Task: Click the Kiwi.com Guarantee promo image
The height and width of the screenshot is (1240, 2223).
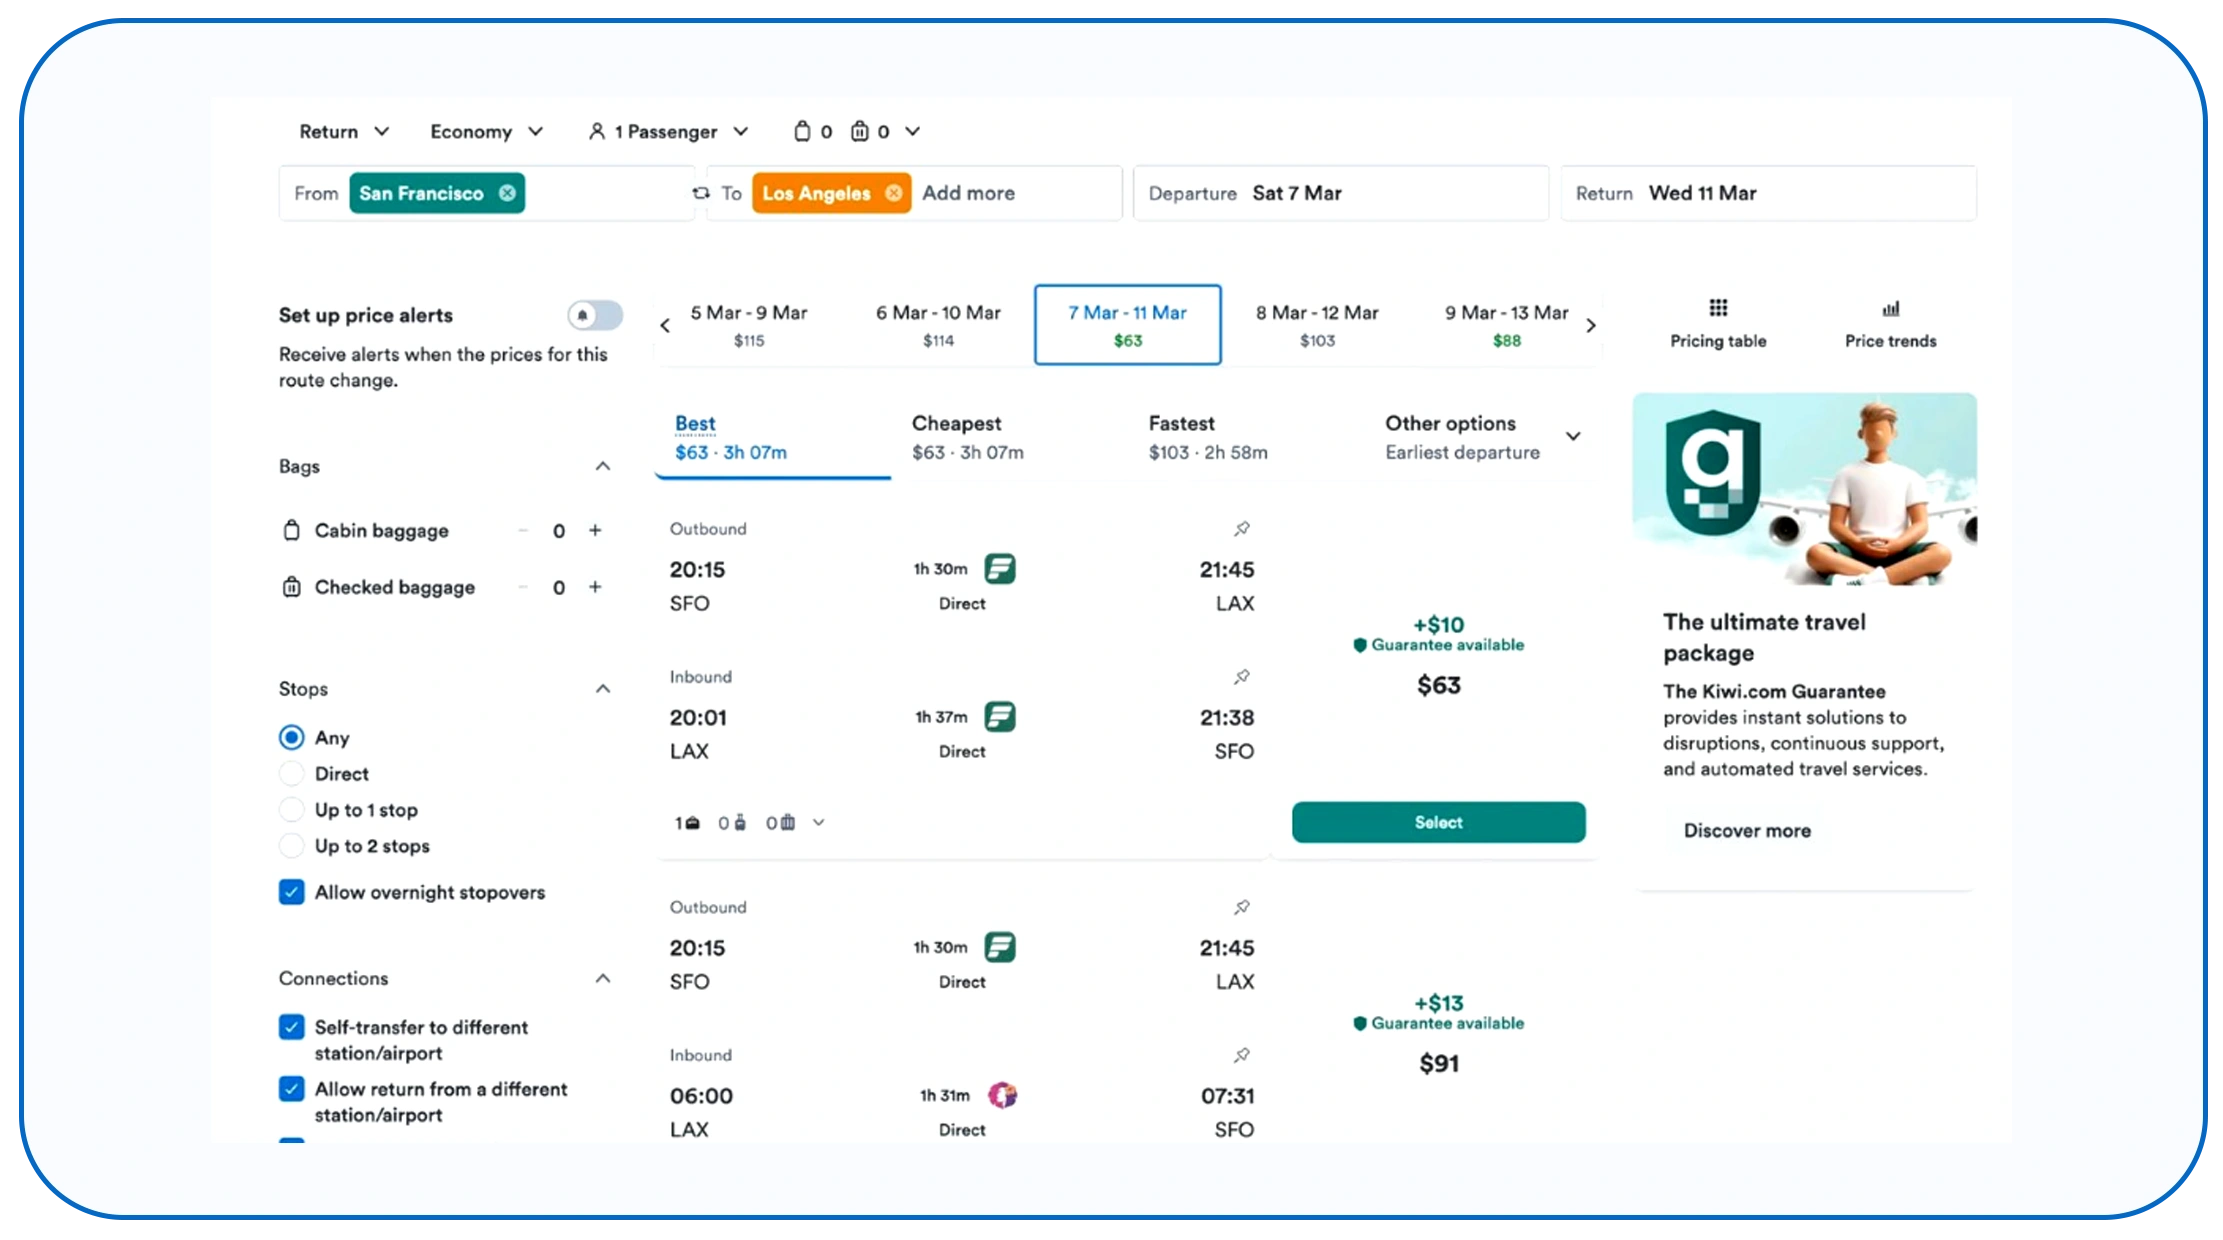Action: click(x=1804, y=489)
